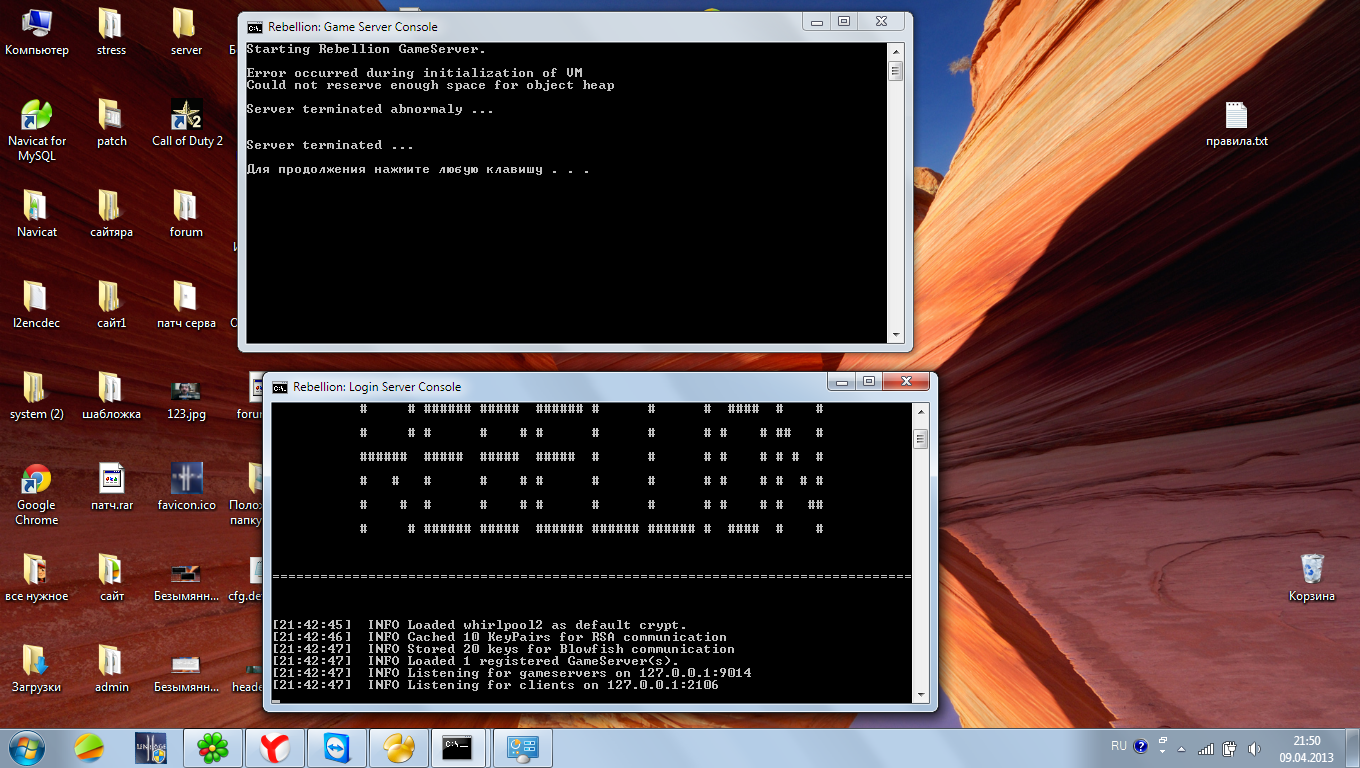Open TeamViewer from the taskbar
Viewport: 1360px width, 768px height.
pos(337,748)
